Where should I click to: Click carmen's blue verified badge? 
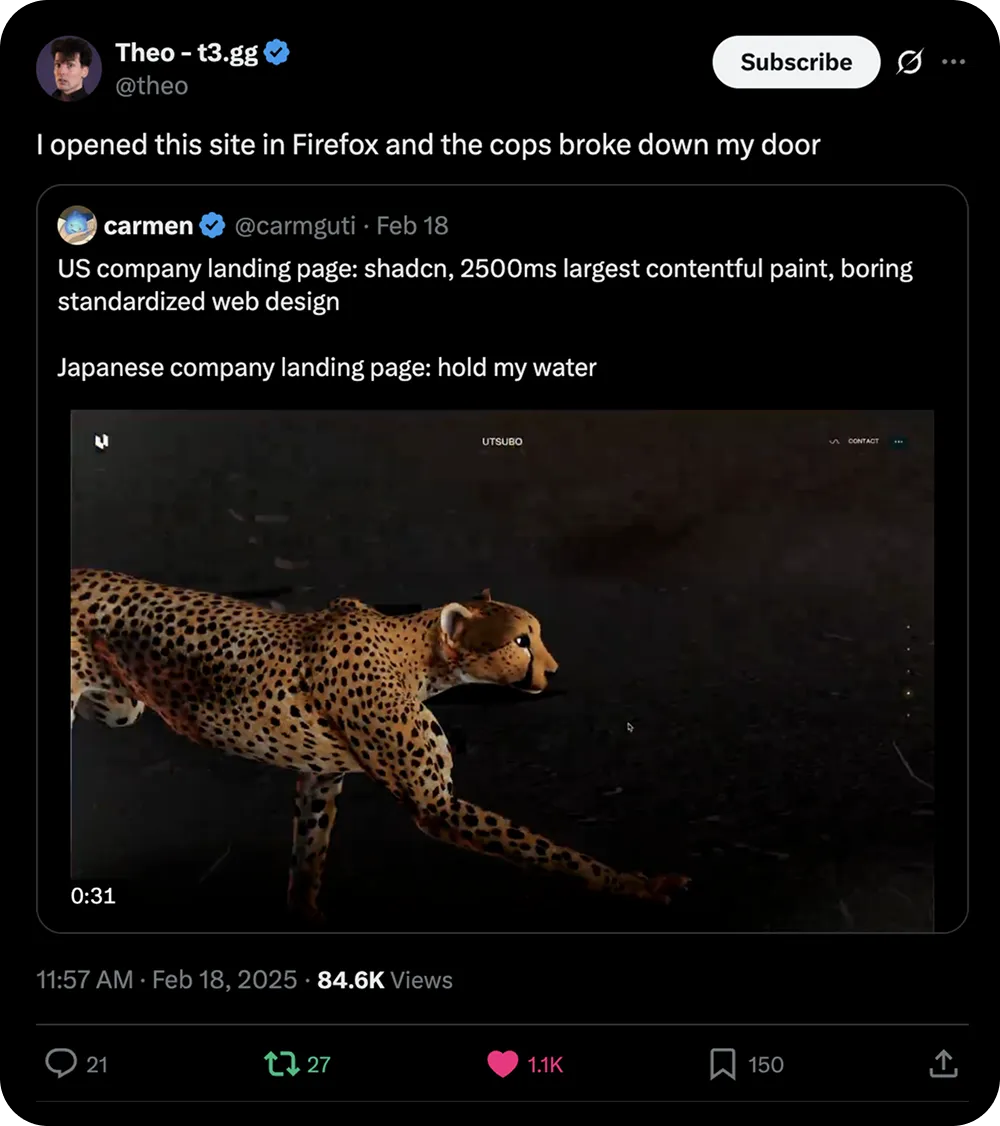212,226
